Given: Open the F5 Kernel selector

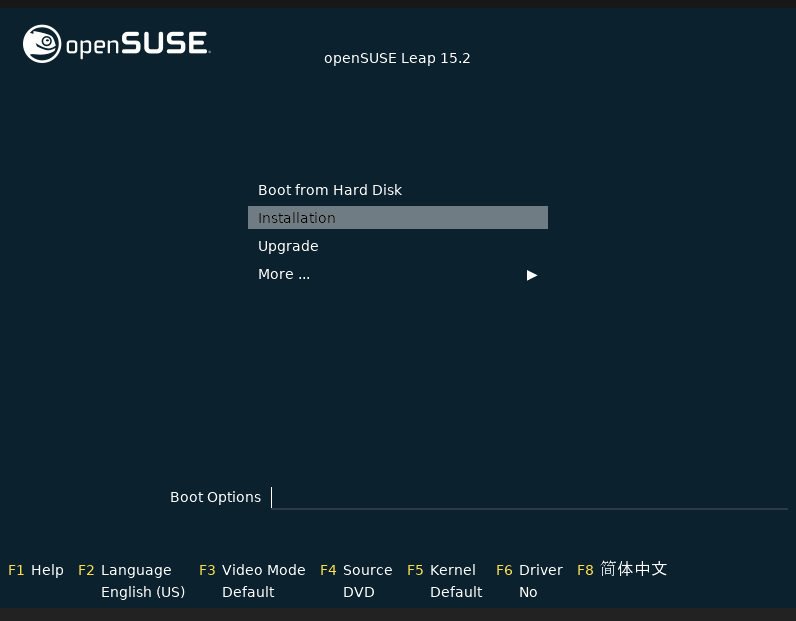Looking at the screenshot, I should click(x=442, y=570).
